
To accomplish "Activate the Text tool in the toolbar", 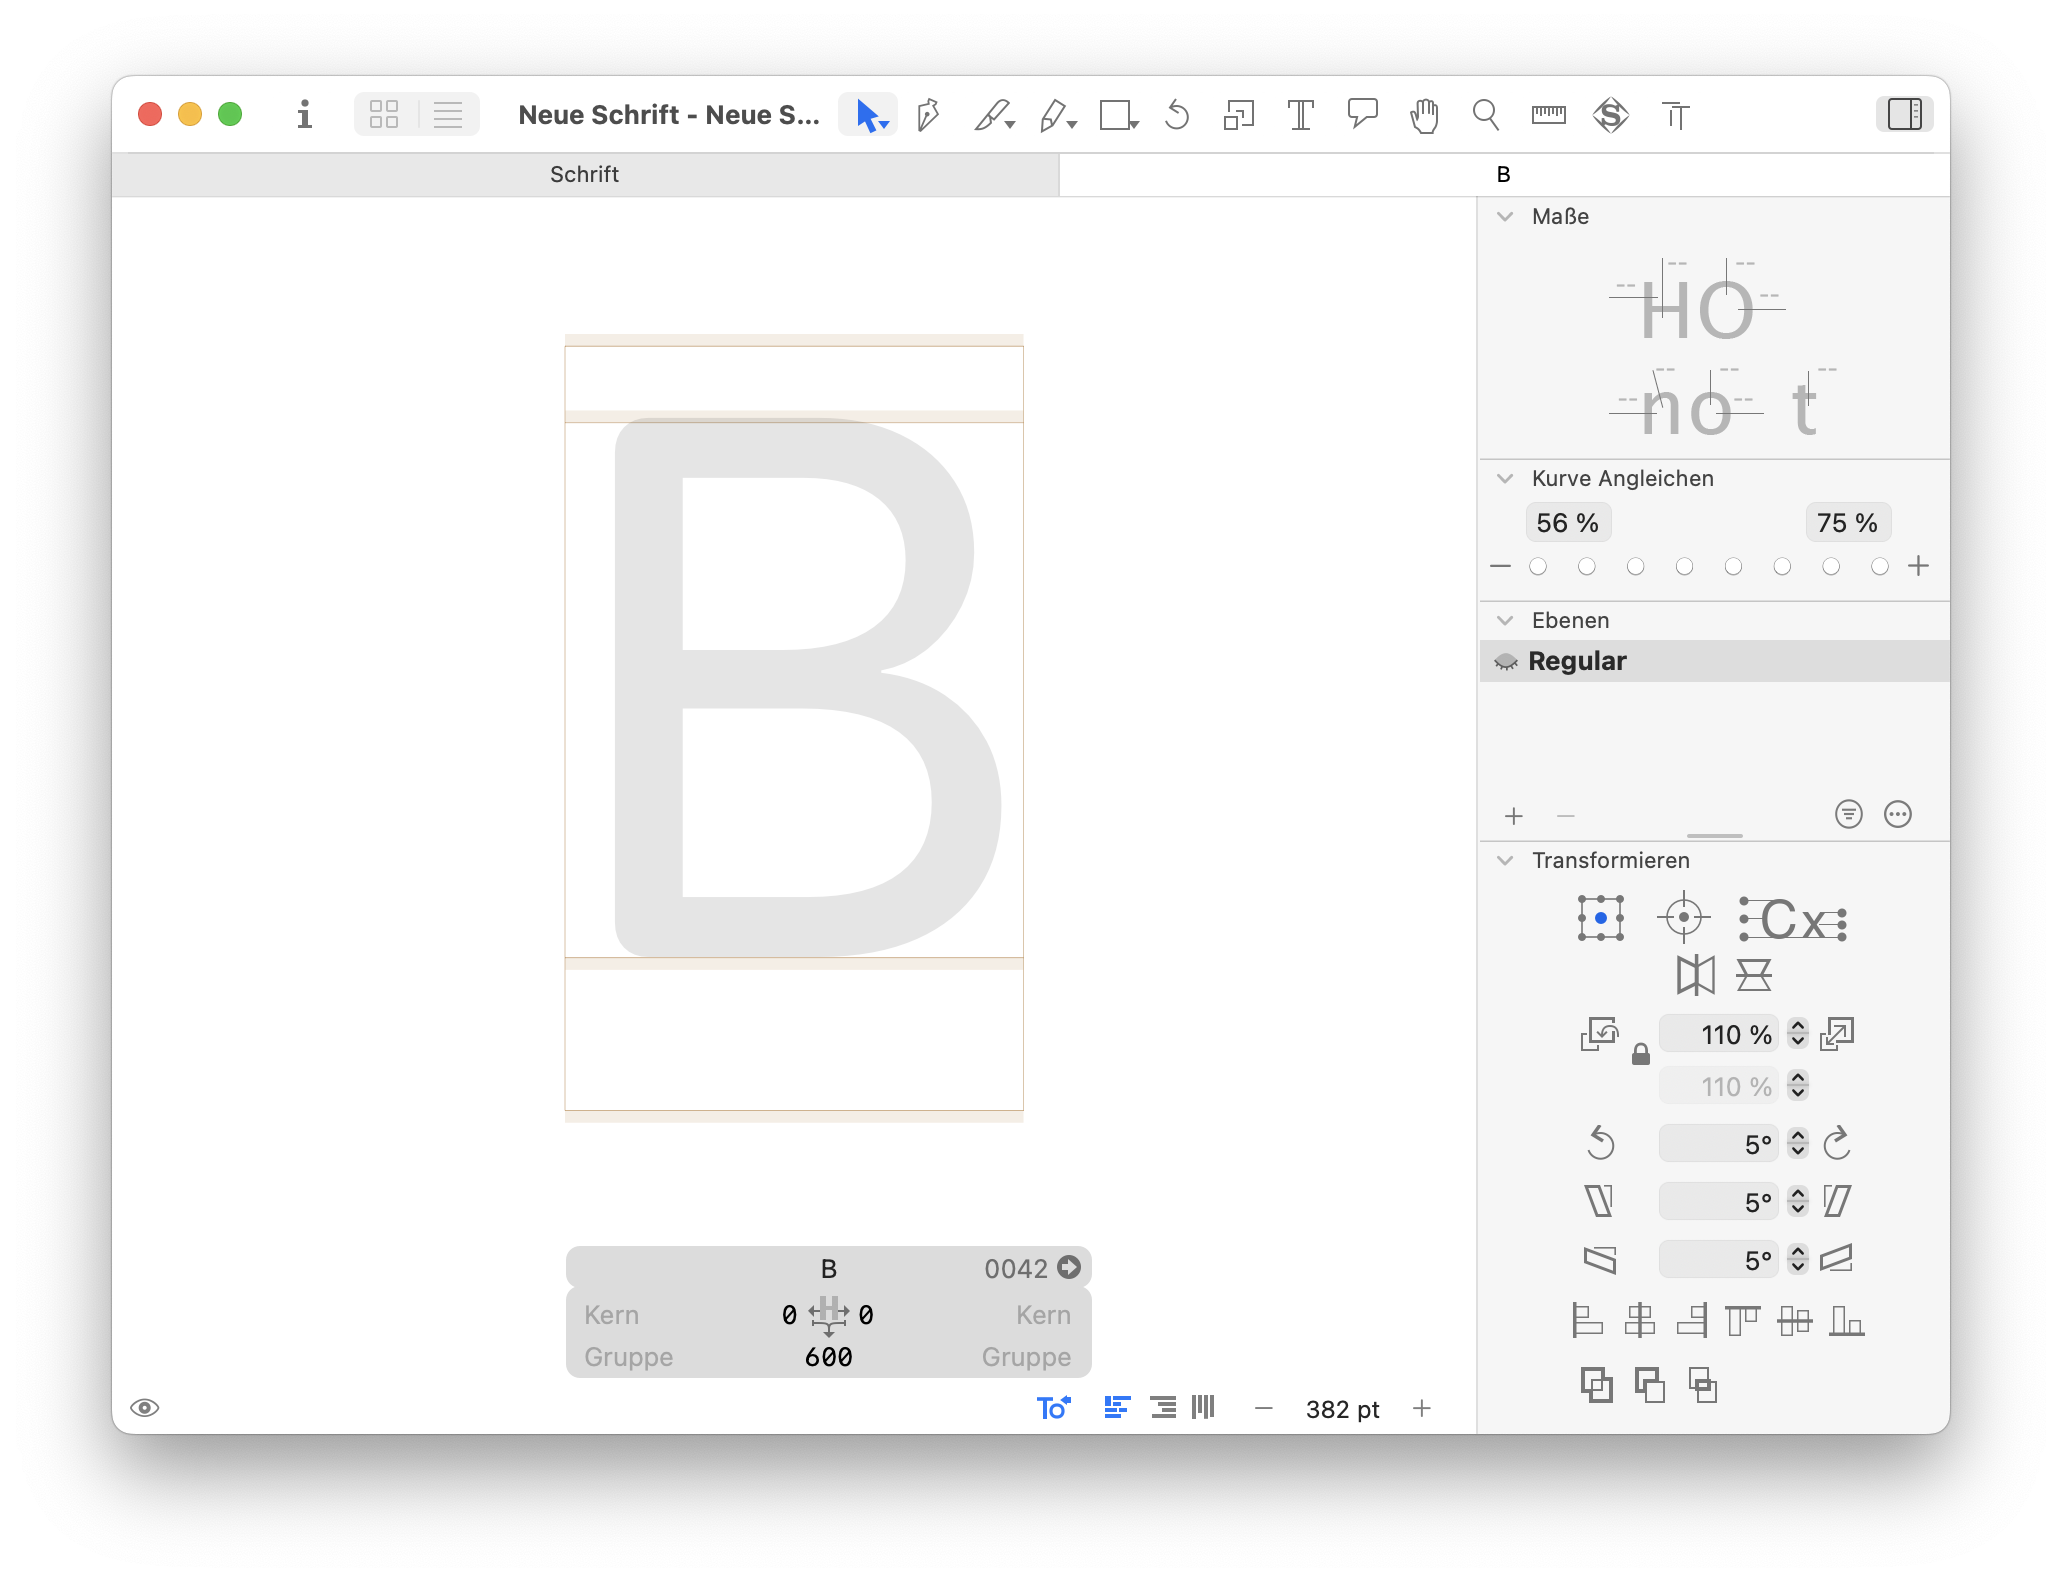I will pyautogui.click(x=1300, y=114).
